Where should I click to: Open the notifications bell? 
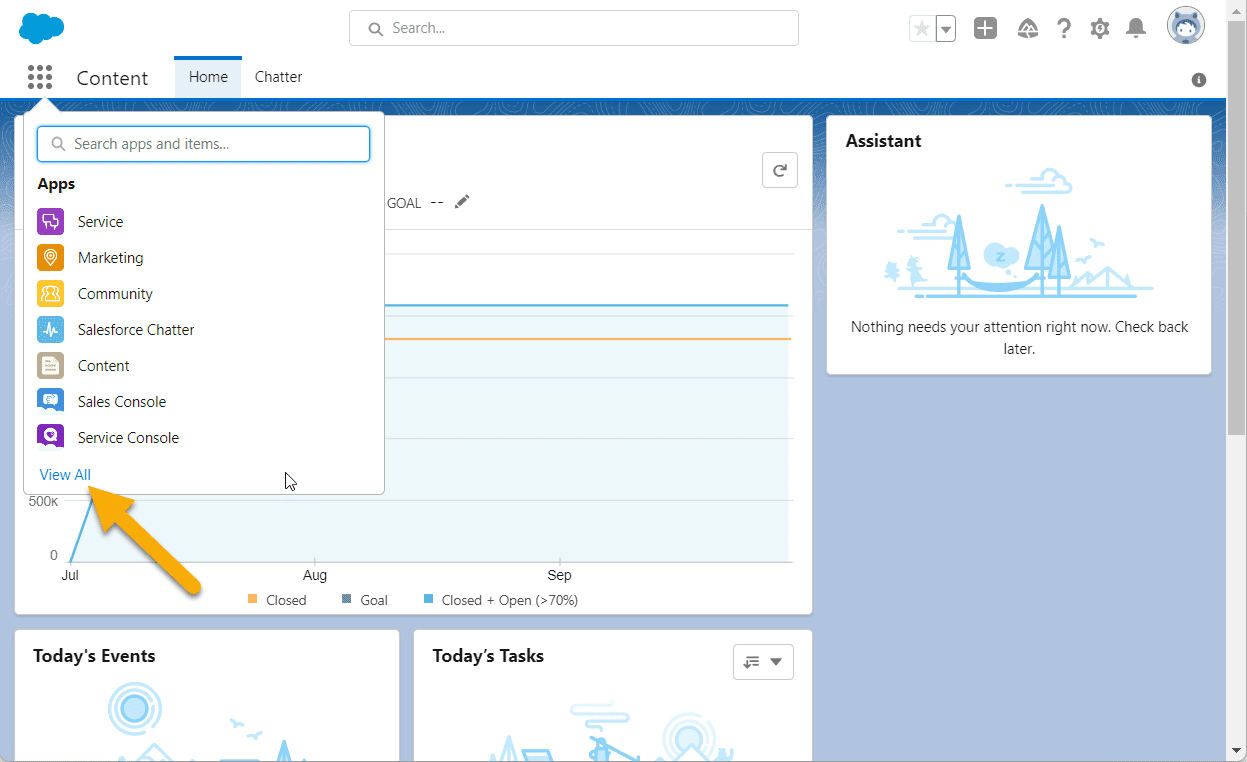1135,28
